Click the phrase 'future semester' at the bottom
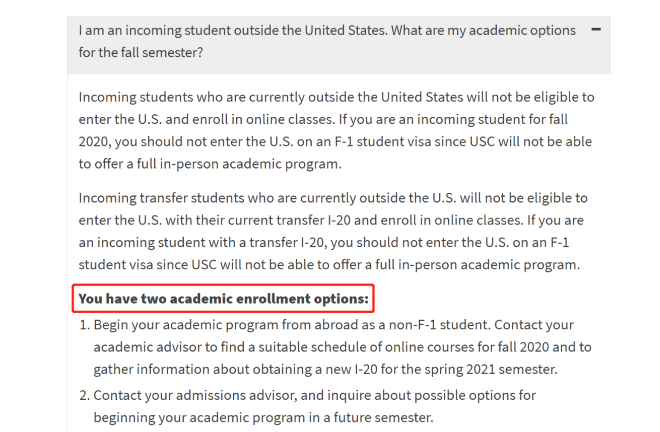This screenshot has width=660, height=432. click(x=375, y=417)
